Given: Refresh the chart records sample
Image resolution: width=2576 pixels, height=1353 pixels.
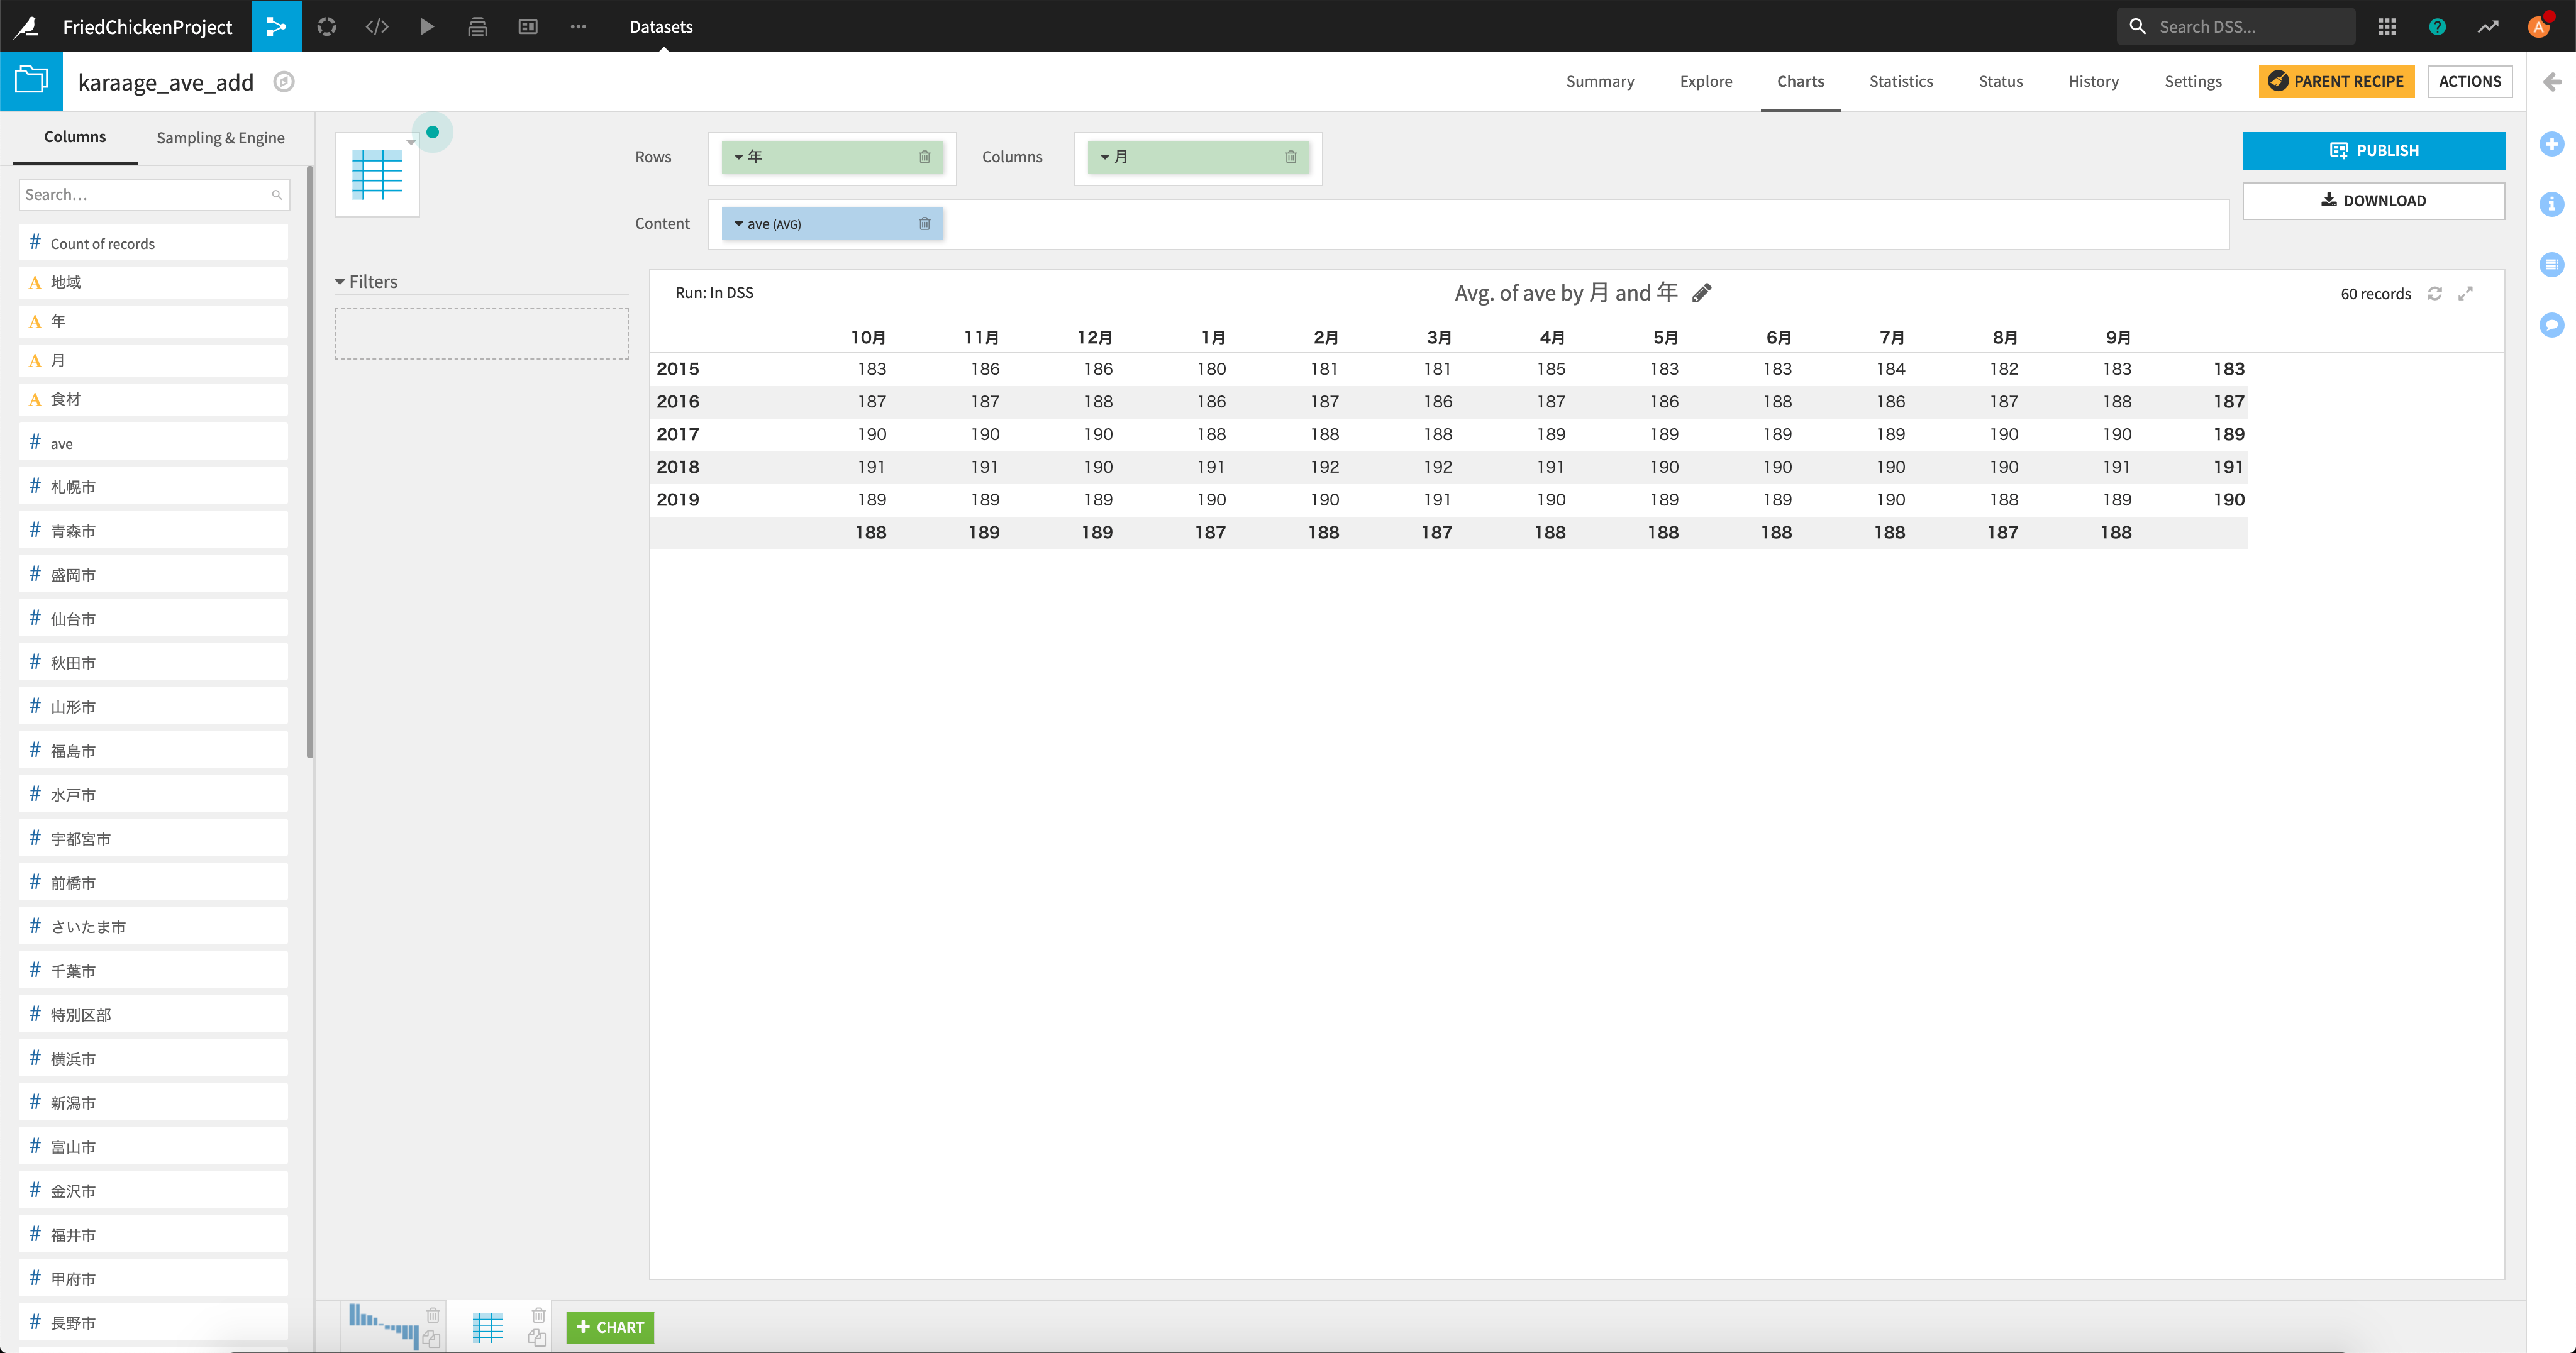Looking at the screenshot, I should tap(2435, 293).
